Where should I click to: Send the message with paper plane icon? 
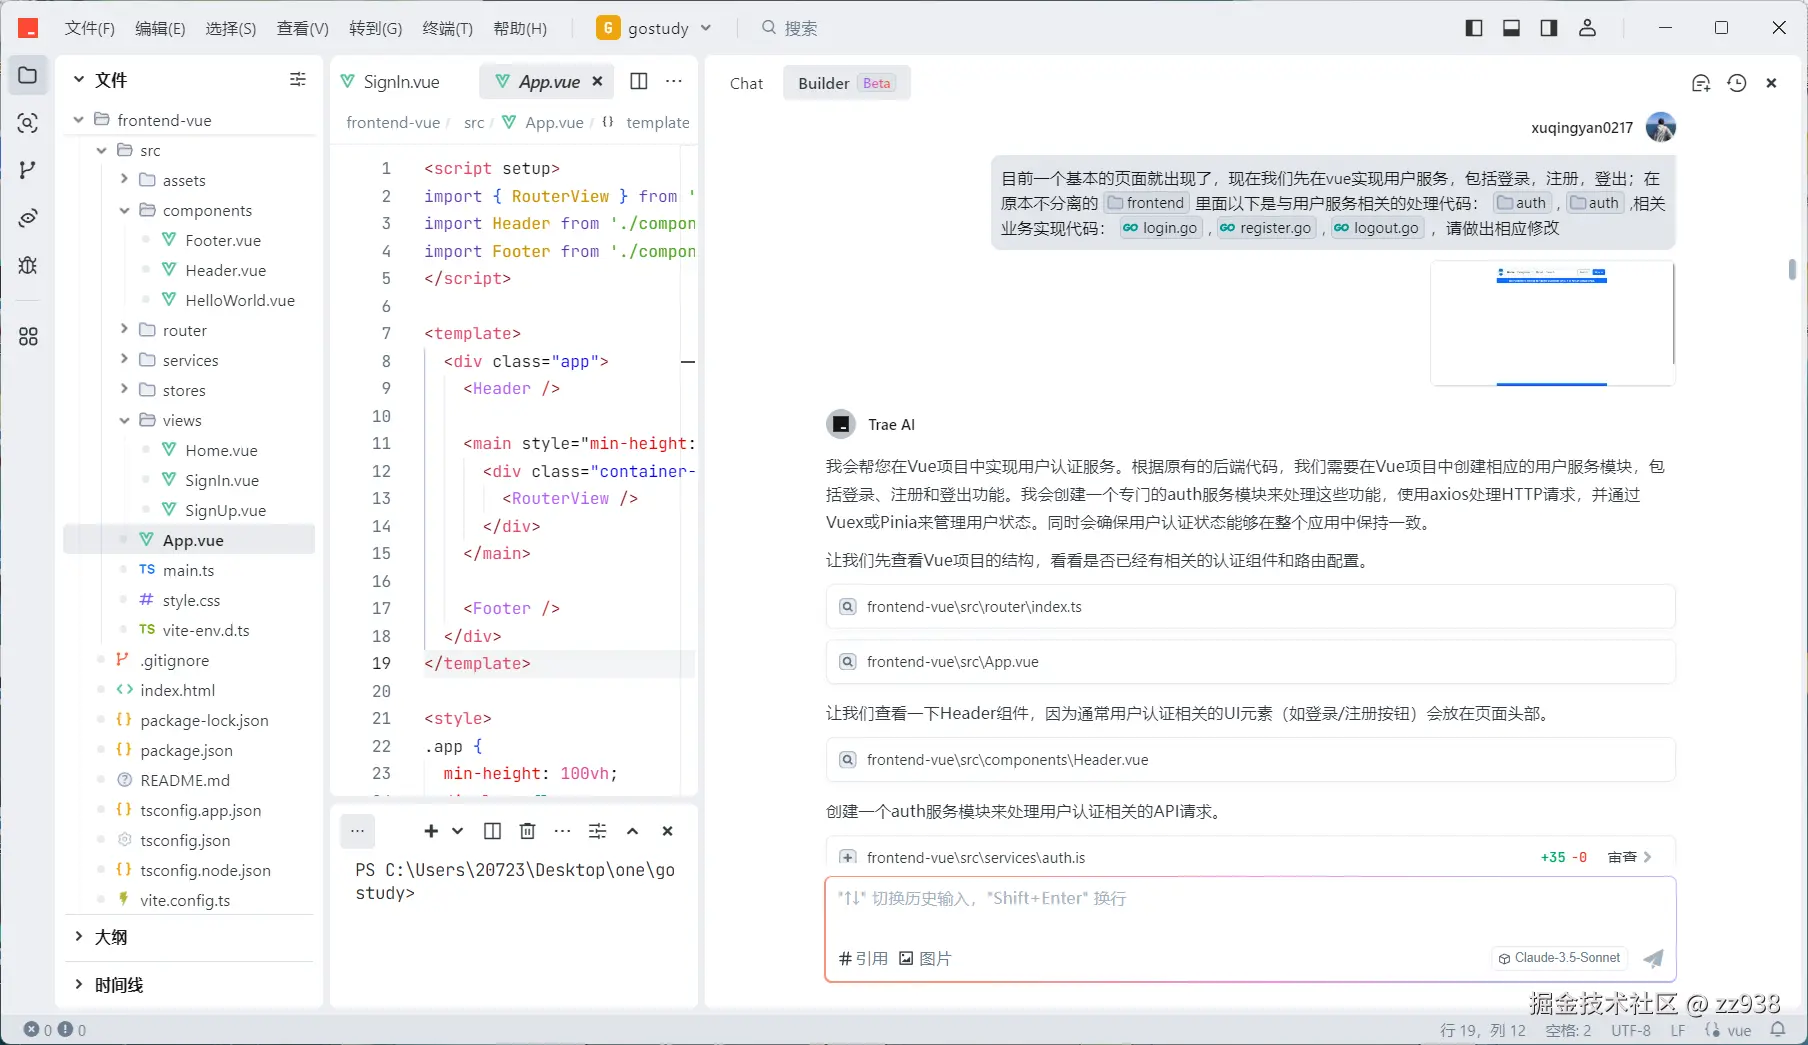coord(1654,958)
